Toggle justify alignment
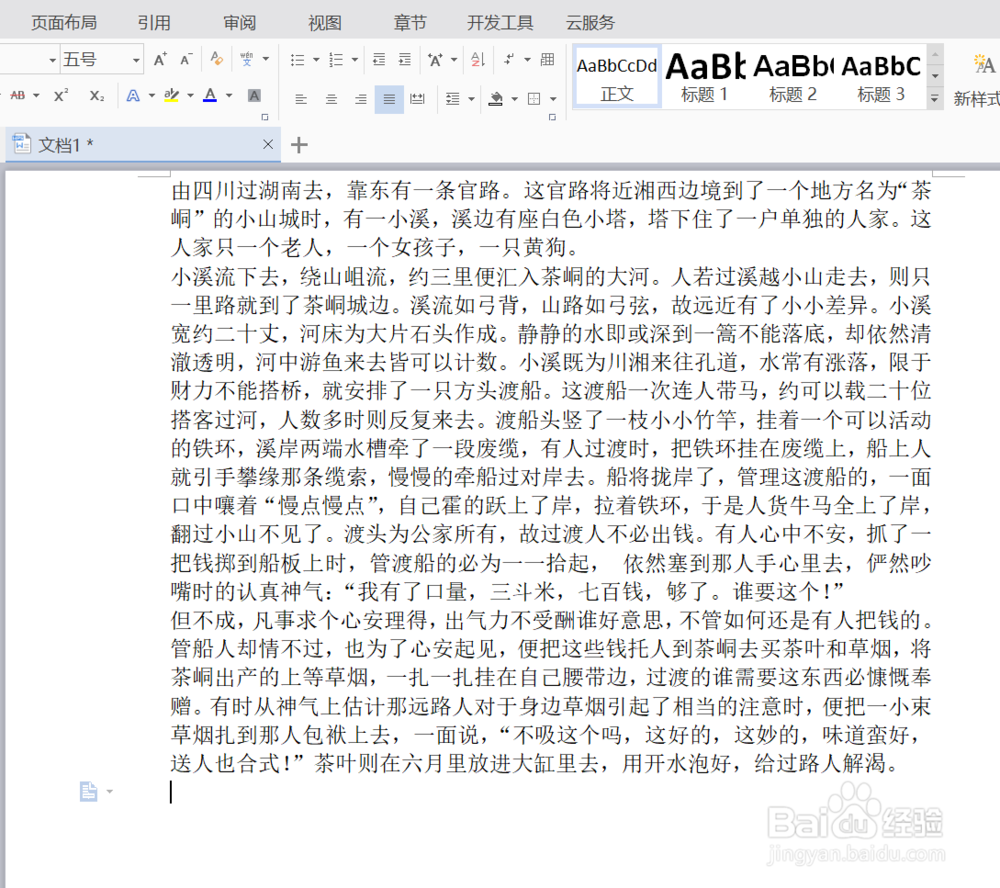This screenshot has height=888, width=1000. click(x=389, y=99)
